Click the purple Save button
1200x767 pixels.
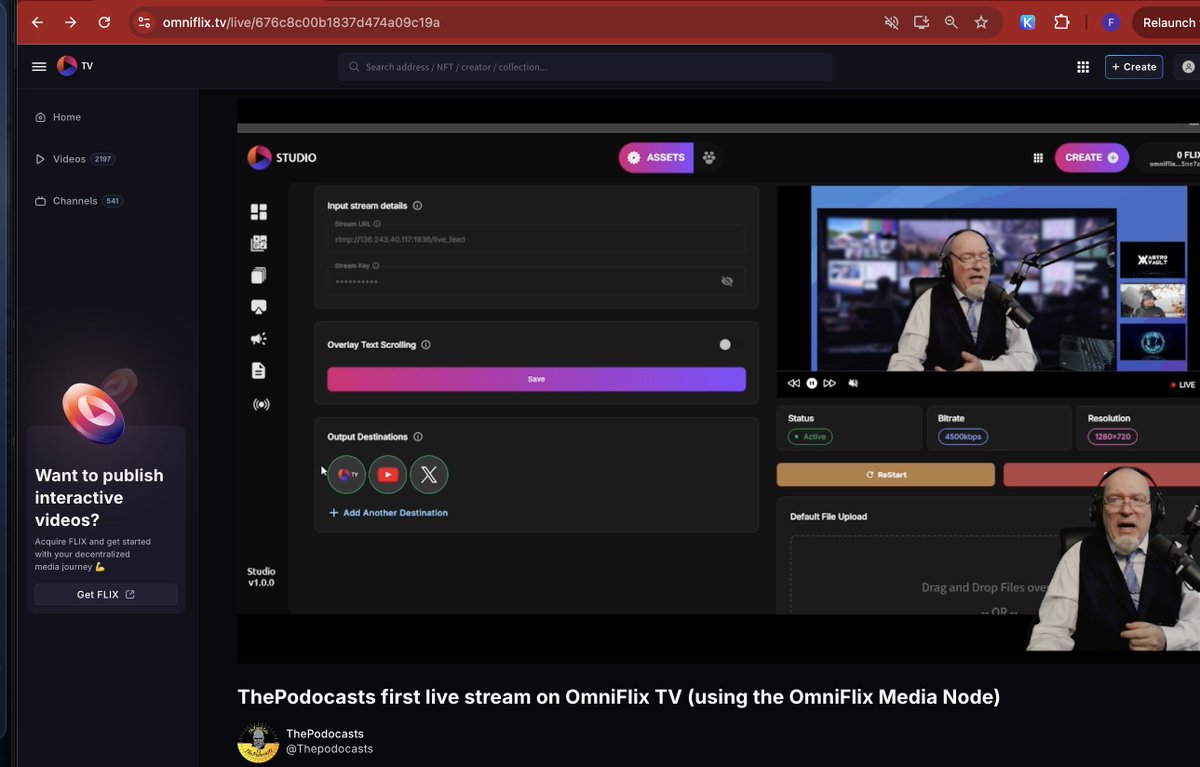pyautogui.click(x=536, y=379)
